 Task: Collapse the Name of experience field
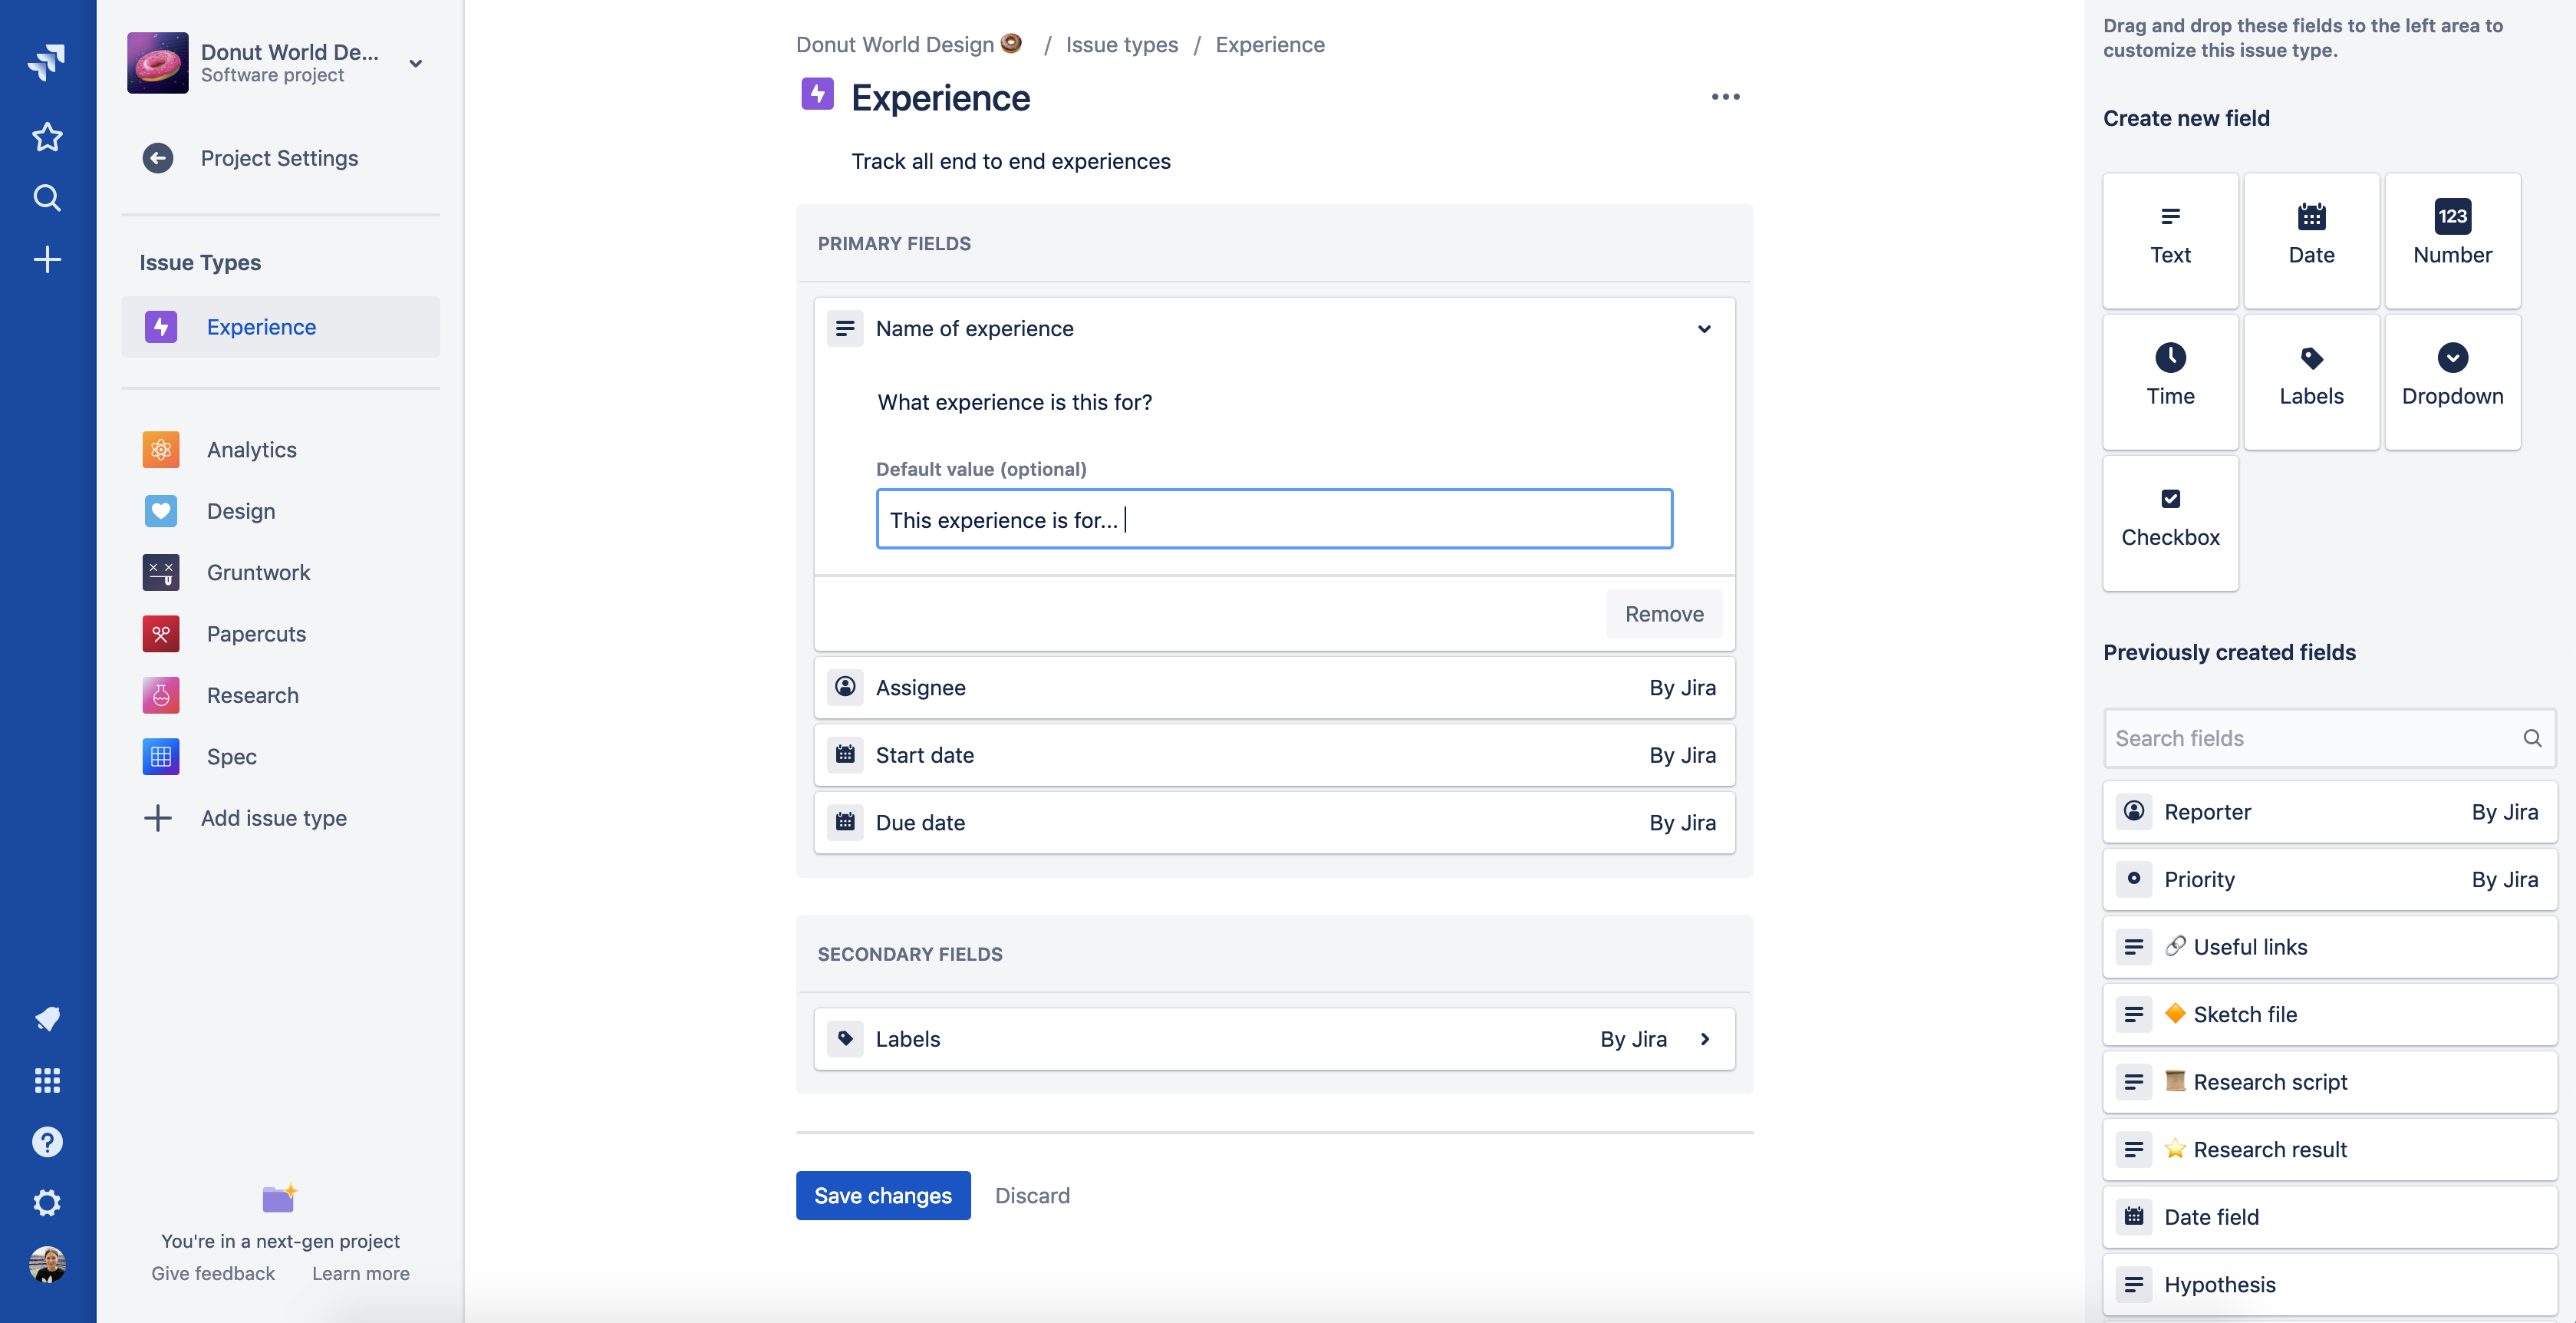point(1704,329)
